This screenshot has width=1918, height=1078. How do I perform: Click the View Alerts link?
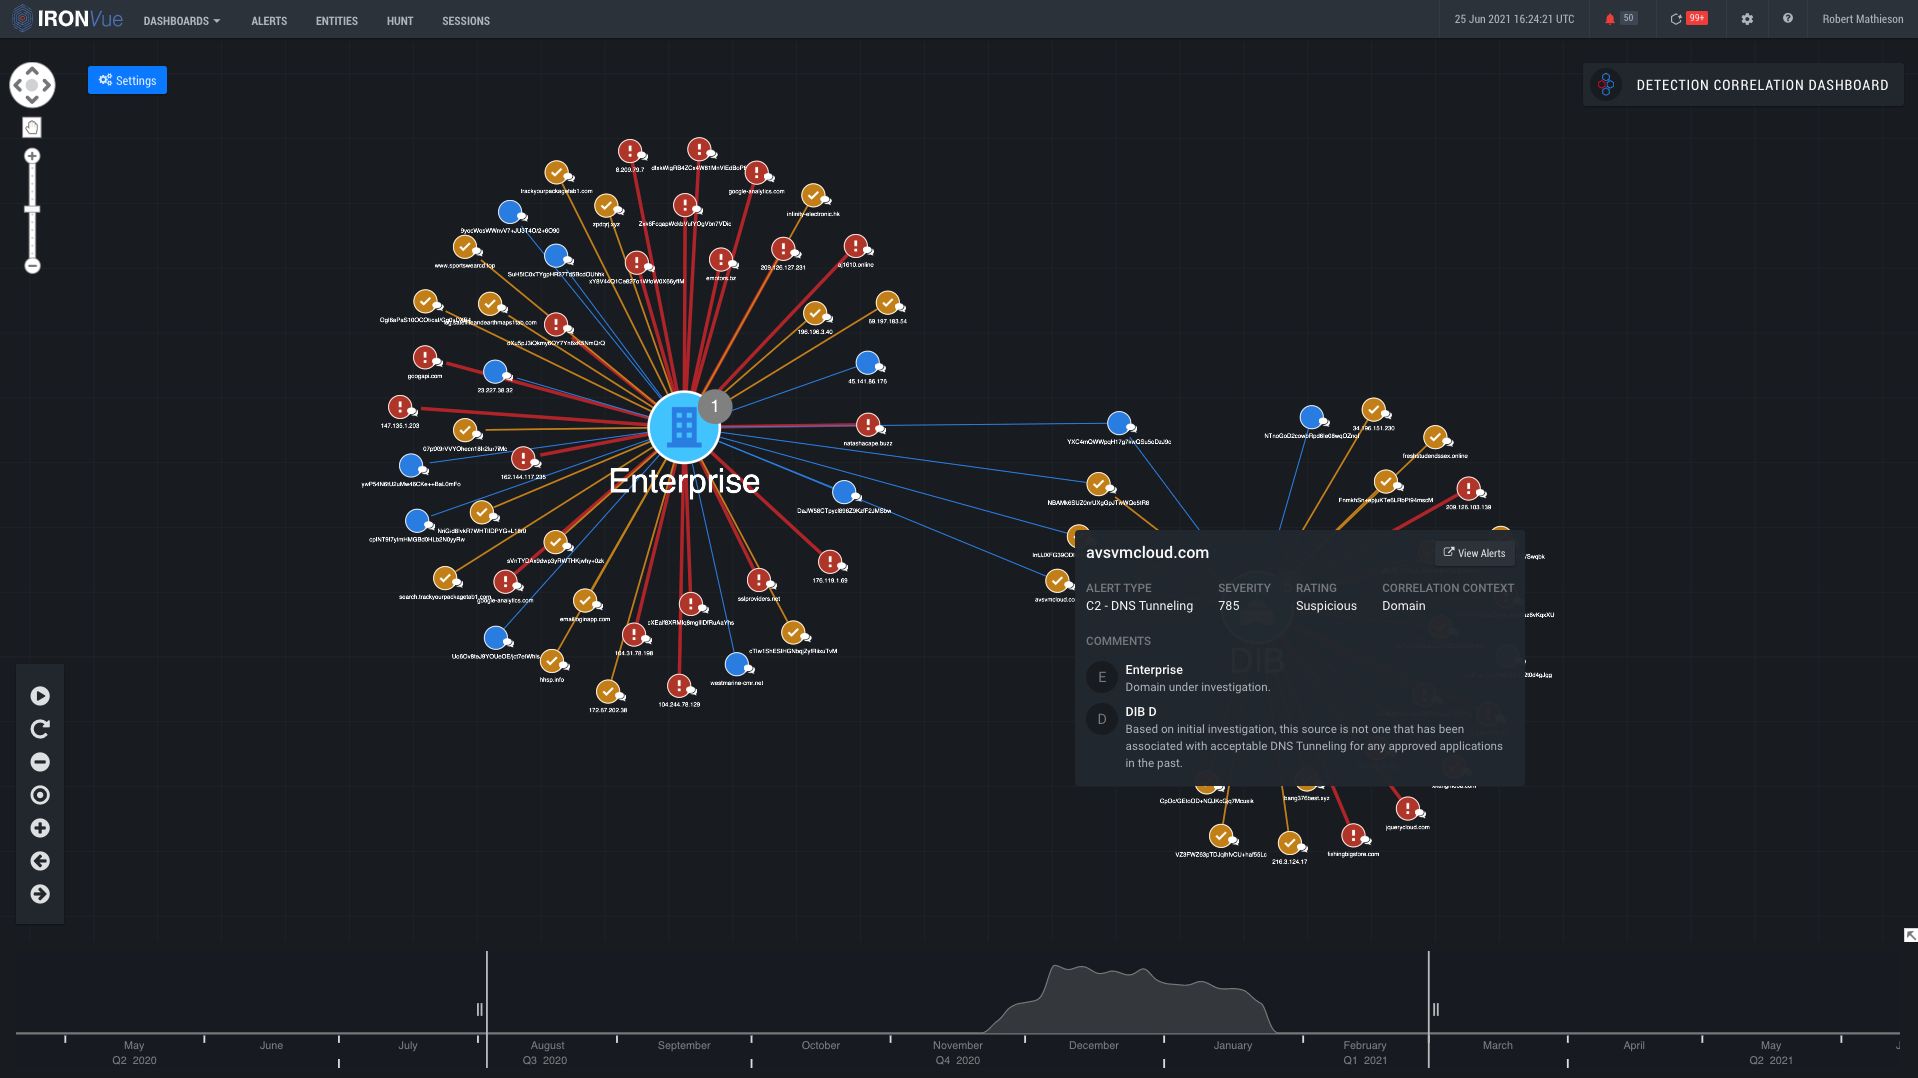[x=1474, y=553]
